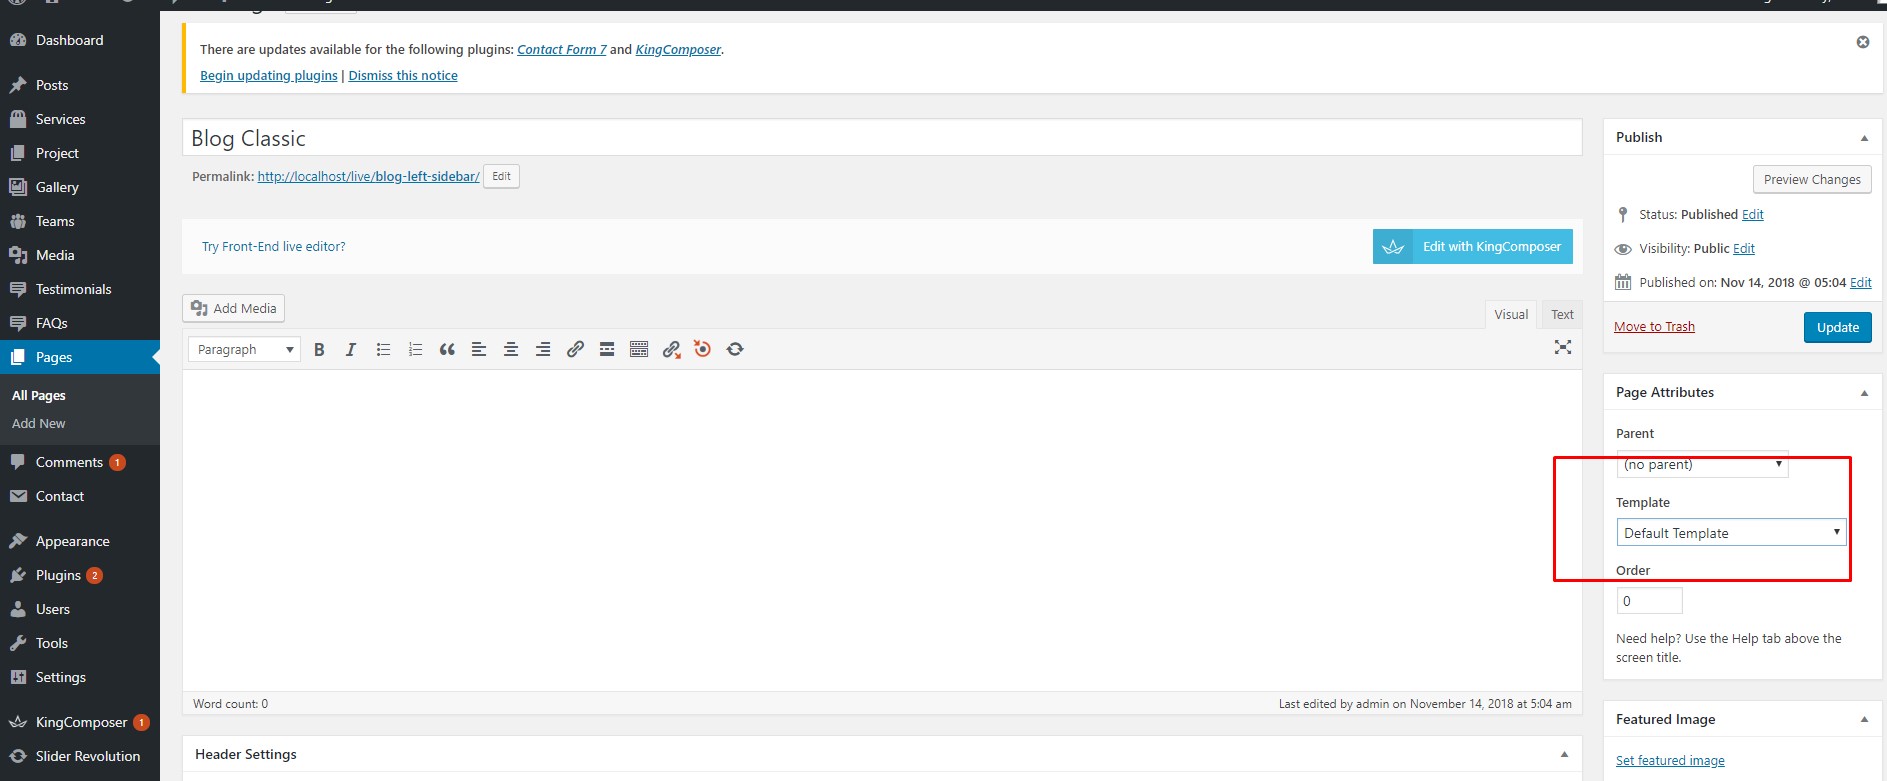The image size is (1887, 781).
Task: Toggle the toolbar kitchen sink
Action: click(x=639, y=349)
